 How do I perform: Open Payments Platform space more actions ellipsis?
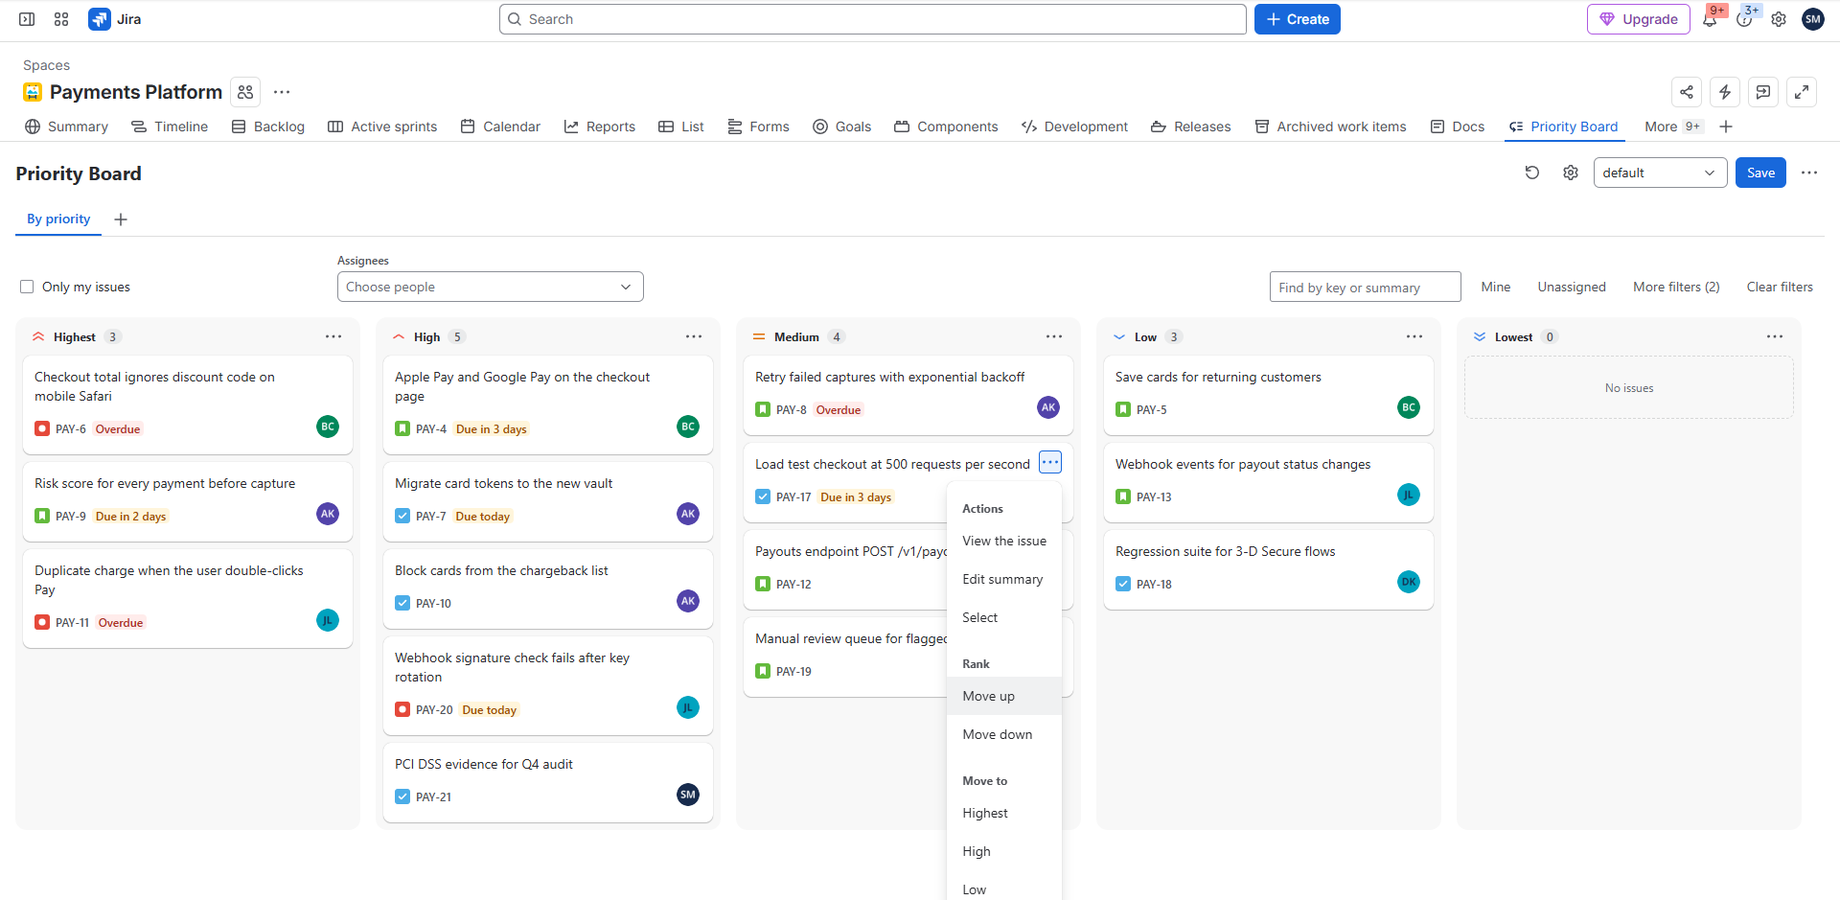click(282, 92)
